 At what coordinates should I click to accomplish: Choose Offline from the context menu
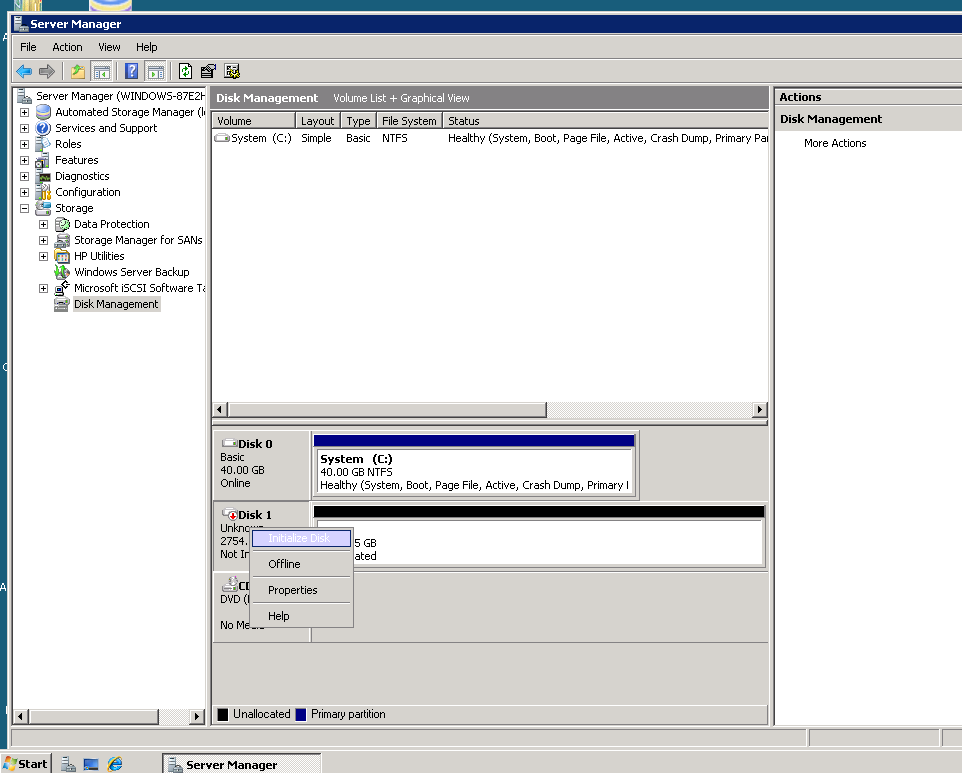click(301, 564)
